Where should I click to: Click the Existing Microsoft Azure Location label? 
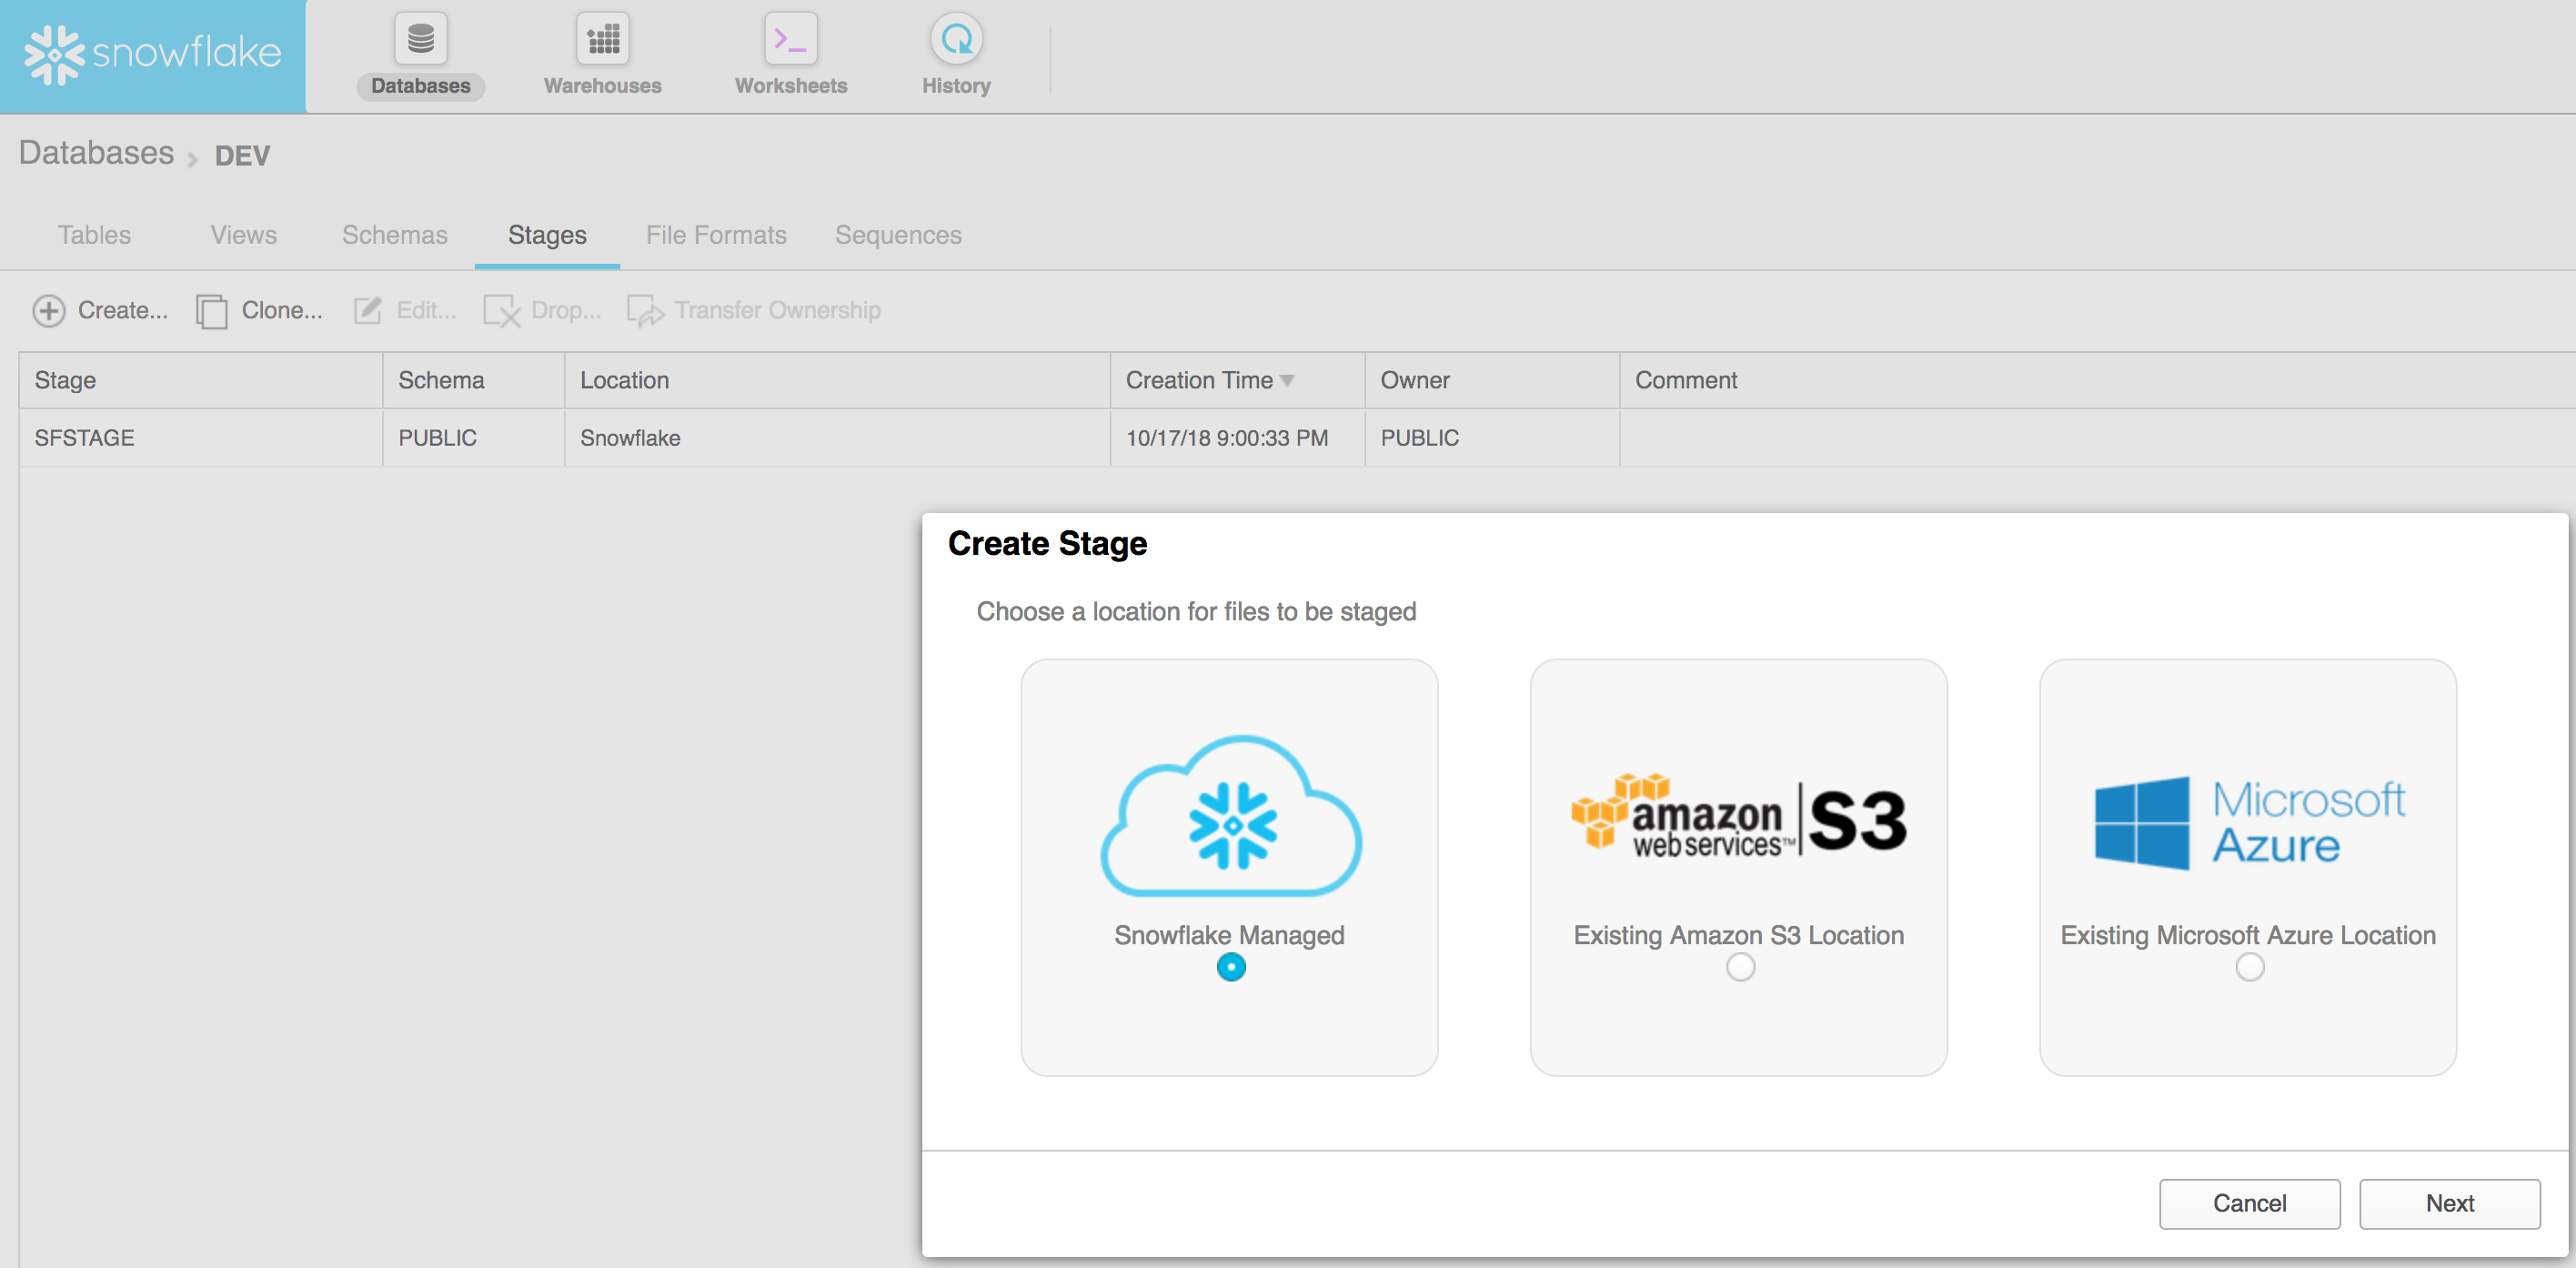point(2248,935)
